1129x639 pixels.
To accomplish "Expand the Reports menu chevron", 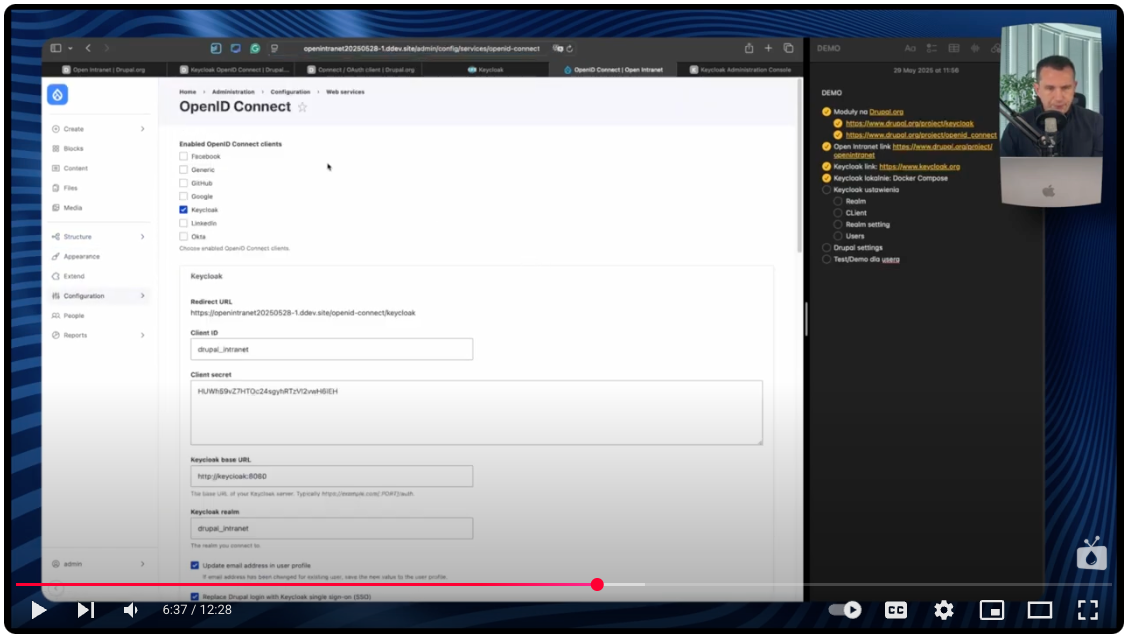I will coord(143,336).
